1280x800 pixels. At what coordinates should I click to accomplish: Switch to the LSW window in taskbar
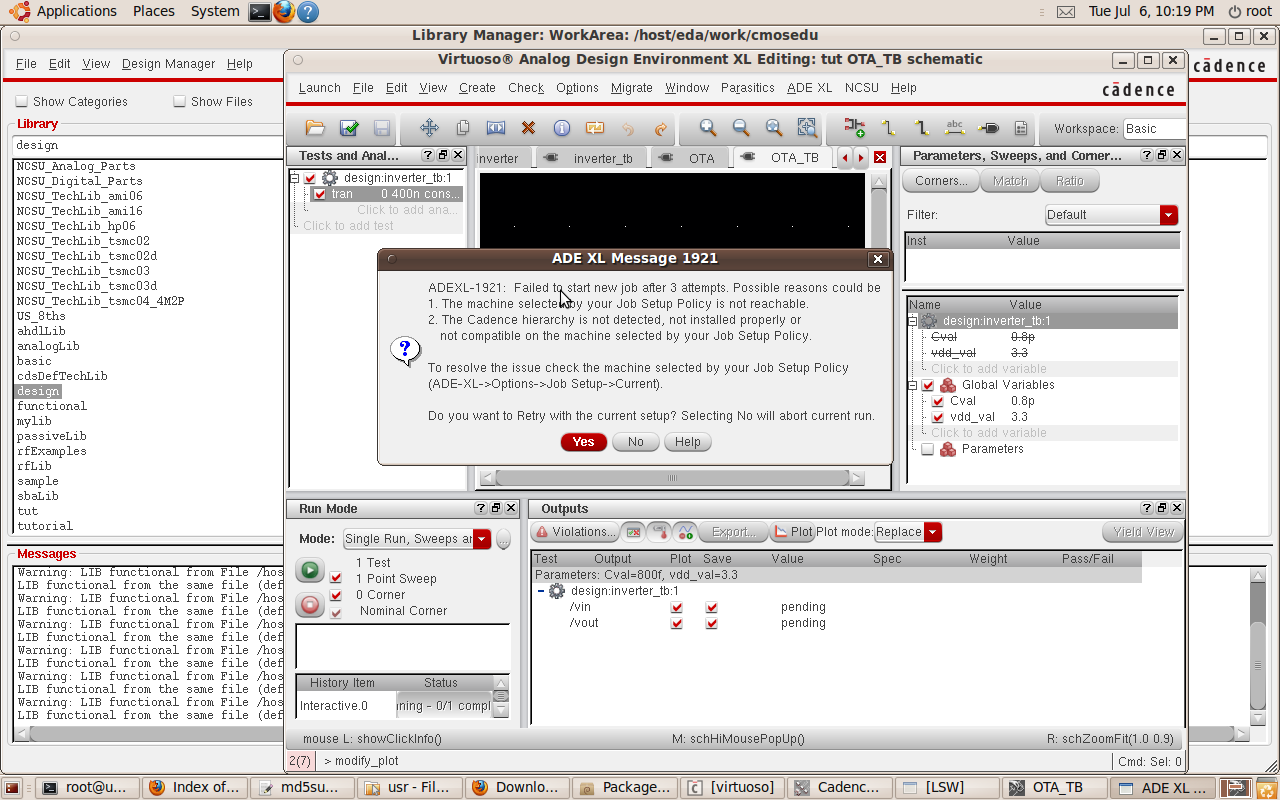(944, 788)
